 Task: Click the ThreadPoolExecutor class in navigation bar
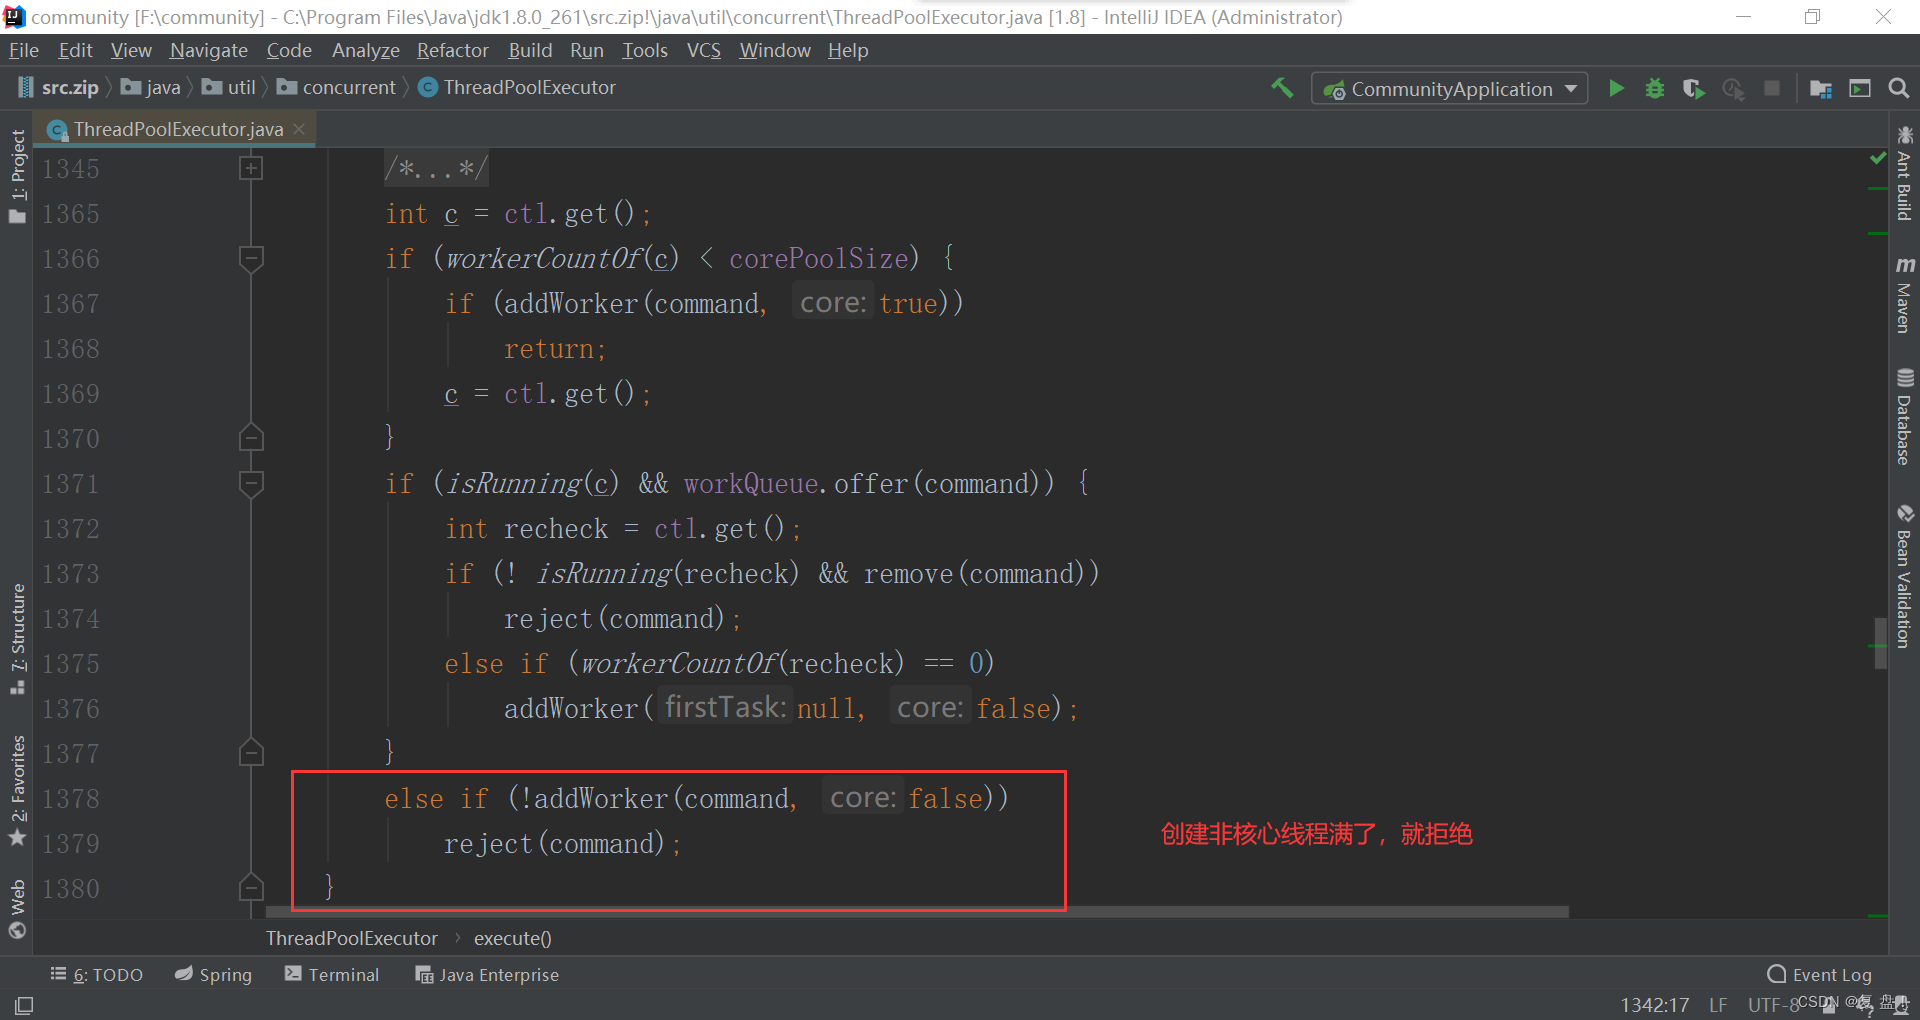click(517, 88)
